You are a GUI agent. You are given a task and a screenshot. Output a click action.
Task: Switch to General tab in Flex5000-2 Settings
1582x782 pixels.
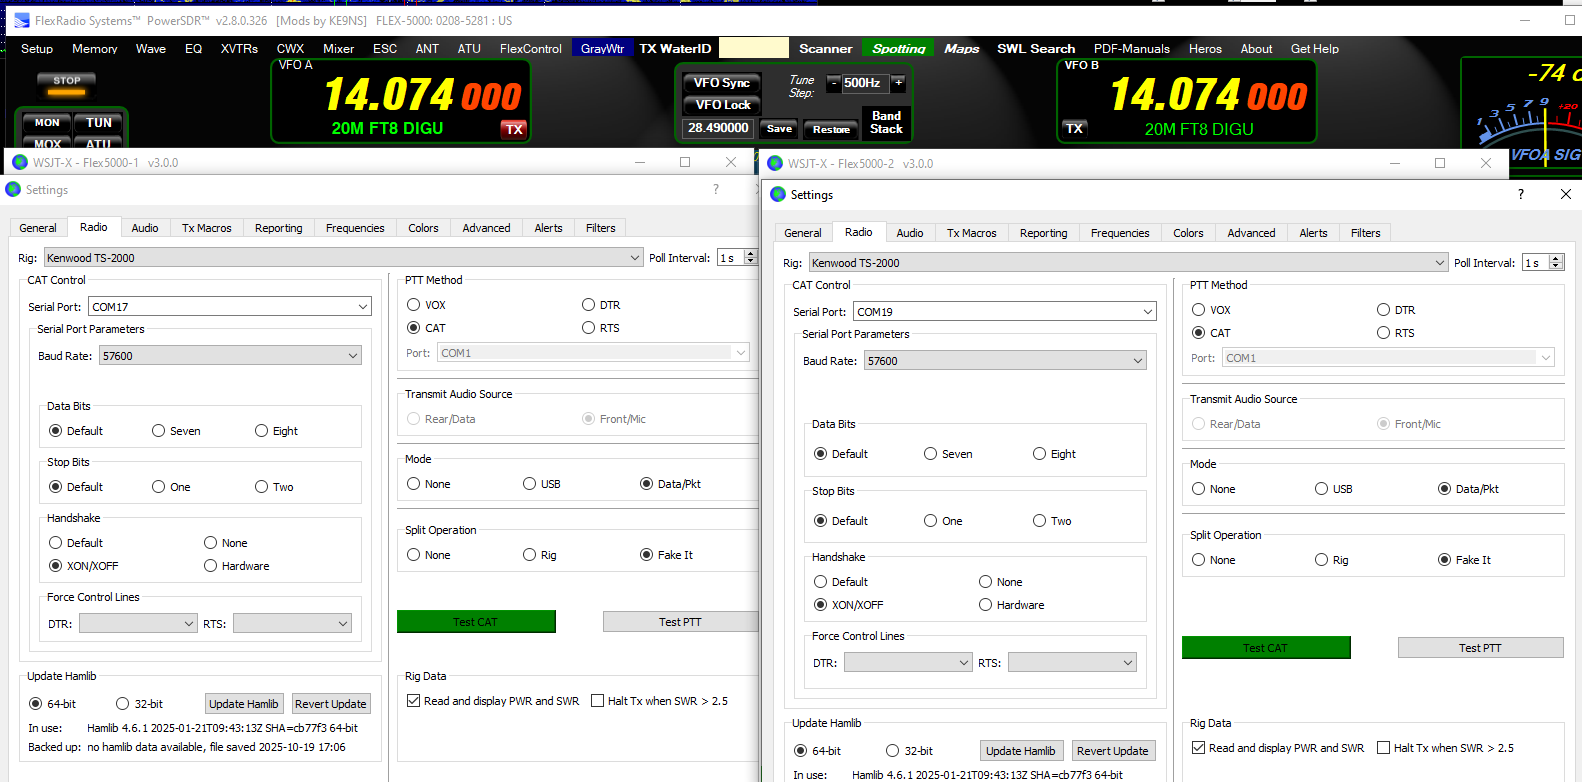point(803,233)
